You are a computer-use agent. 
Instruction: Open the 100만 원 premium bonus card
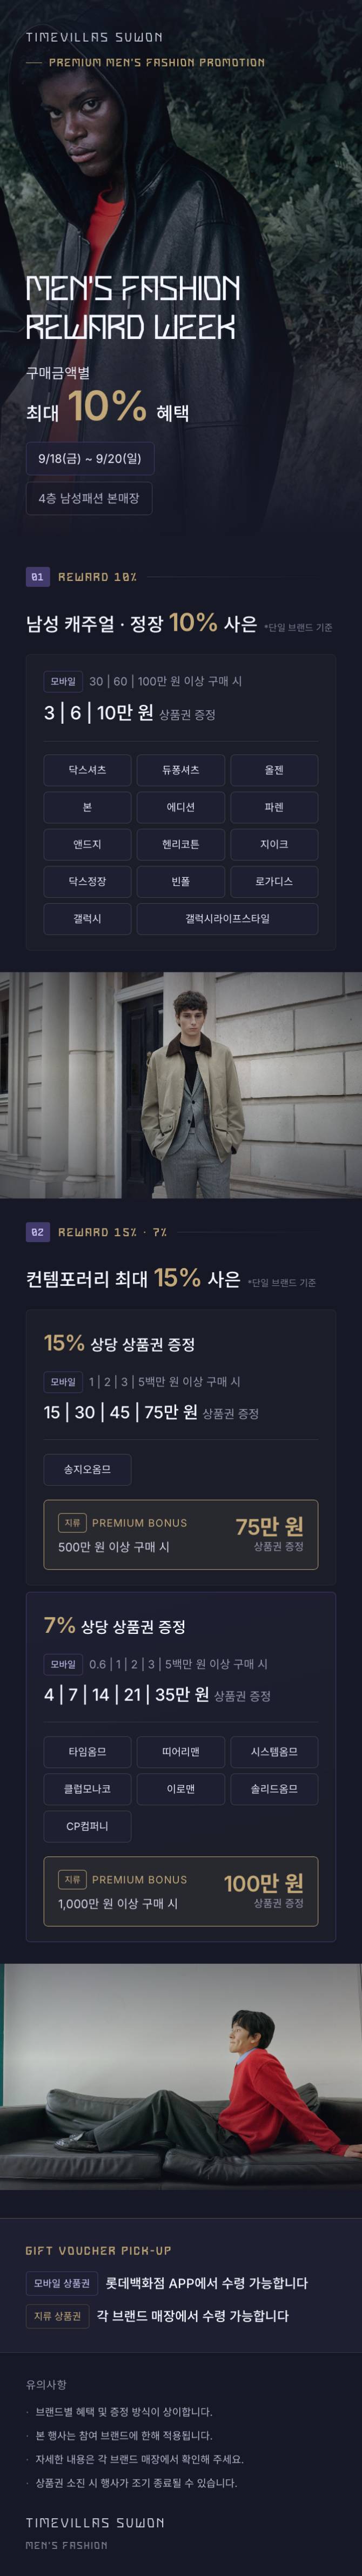pyautogui.click(x=181, y=1891)
